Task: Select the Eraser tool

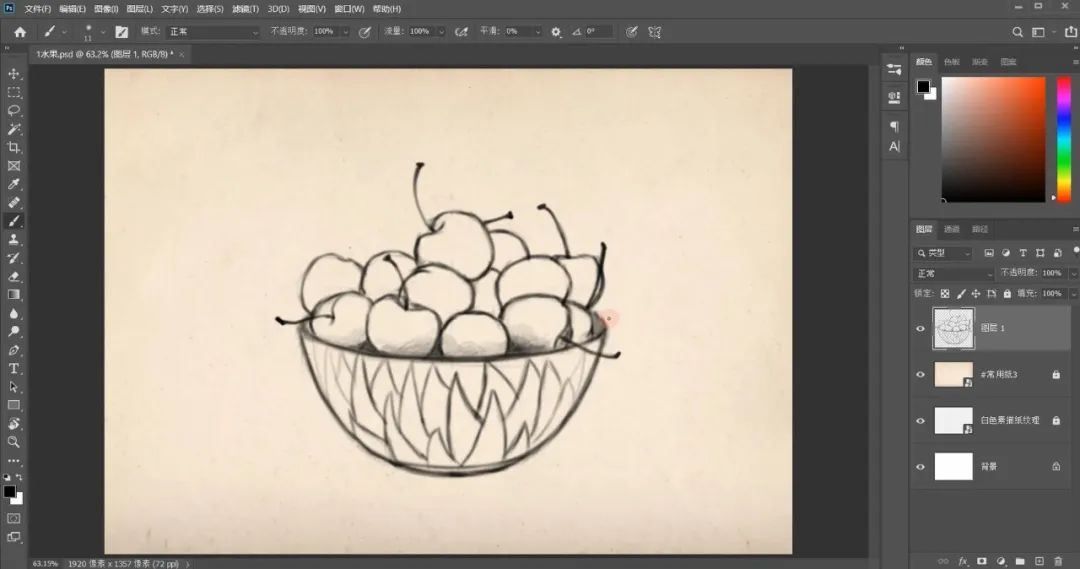Action: [x=14, y=276]
